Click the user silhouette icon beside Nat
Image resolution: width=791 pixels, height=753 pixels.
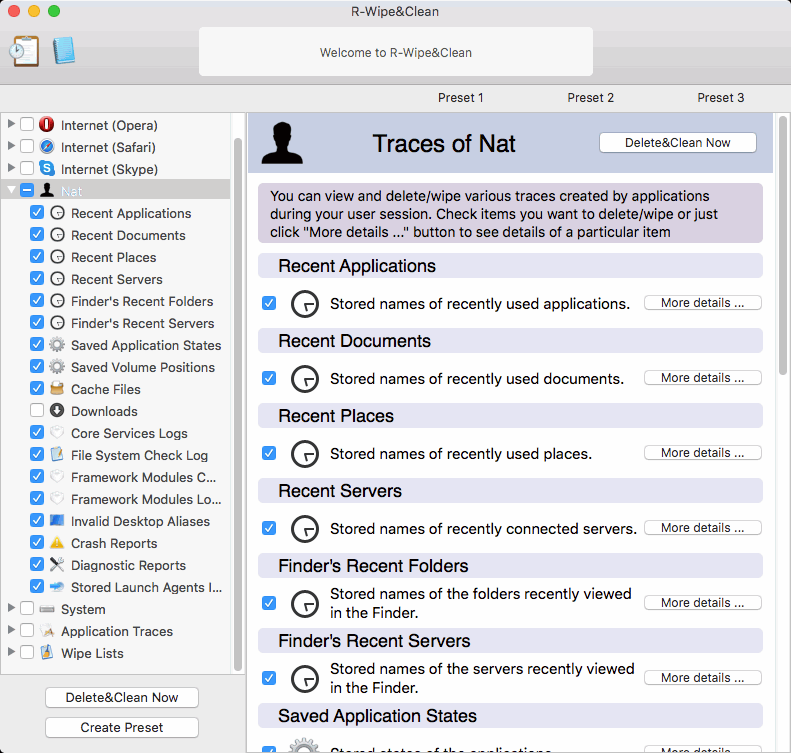(47, 190)
